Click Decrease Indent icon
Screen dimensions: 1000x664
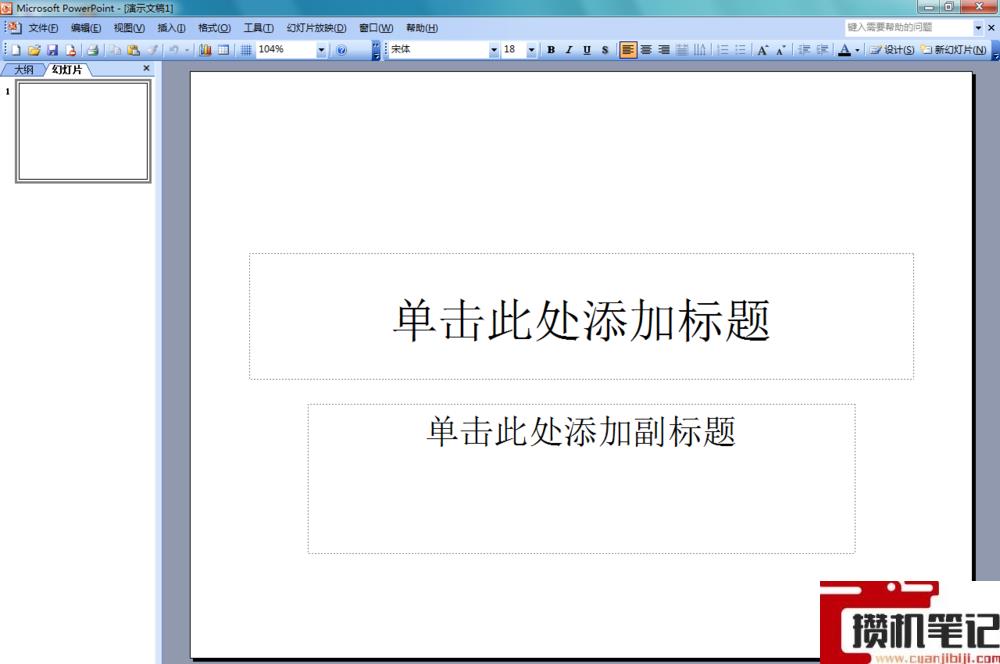pos(804,50)
